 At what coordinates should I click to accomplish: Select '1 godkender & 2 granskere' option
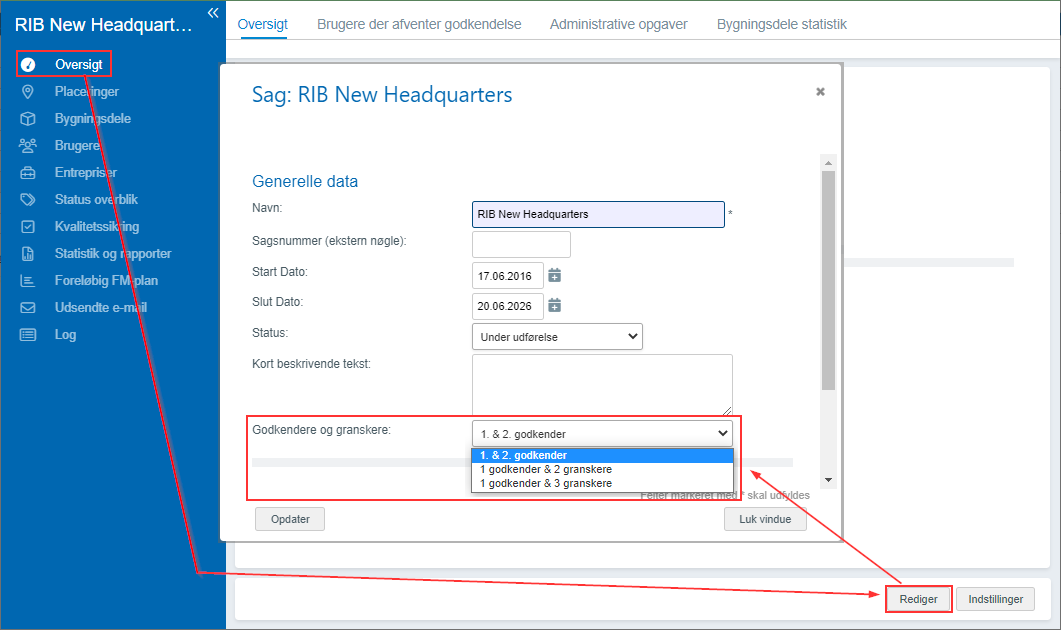[546, 469]
